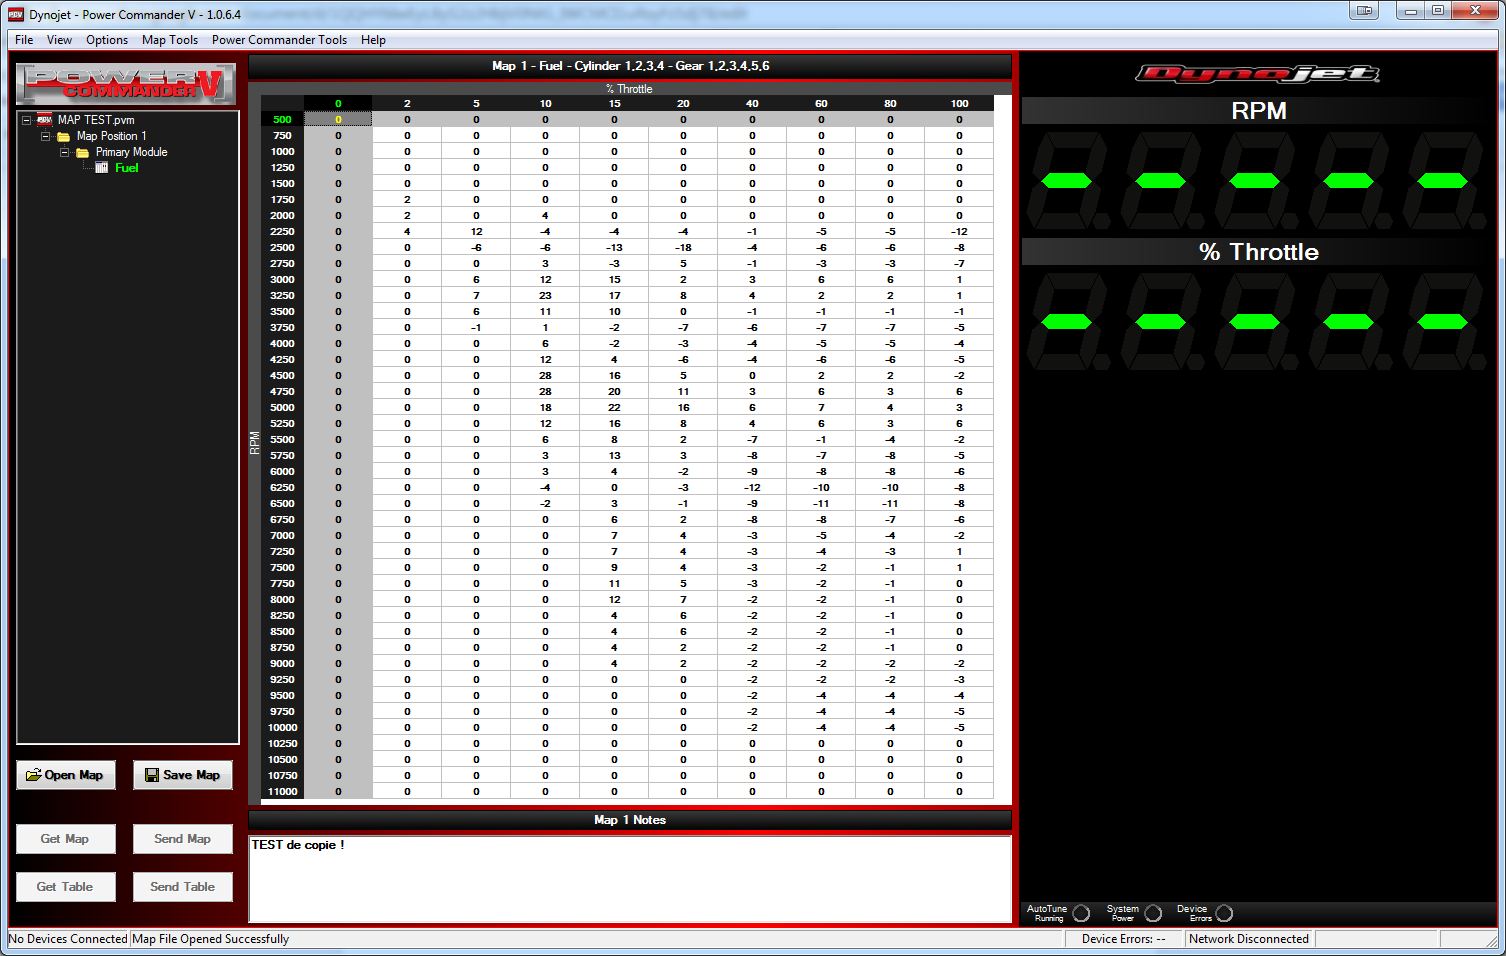Open the Map Tools menu
The image size is (1506, 956).
coord(170,40)
